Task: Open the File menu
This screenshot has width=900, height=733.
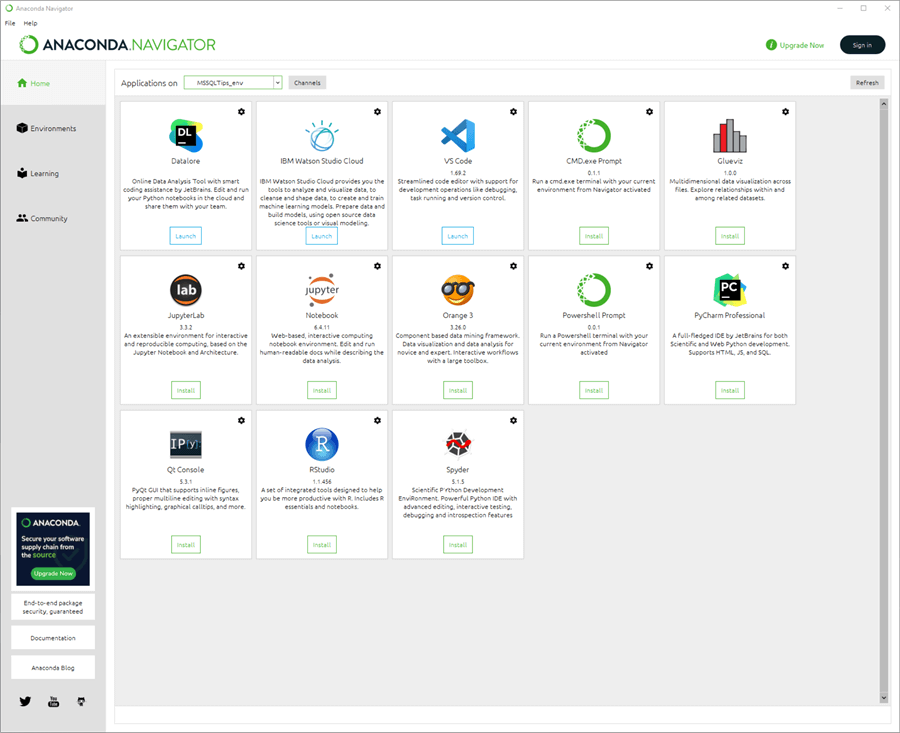Action: 10,22
